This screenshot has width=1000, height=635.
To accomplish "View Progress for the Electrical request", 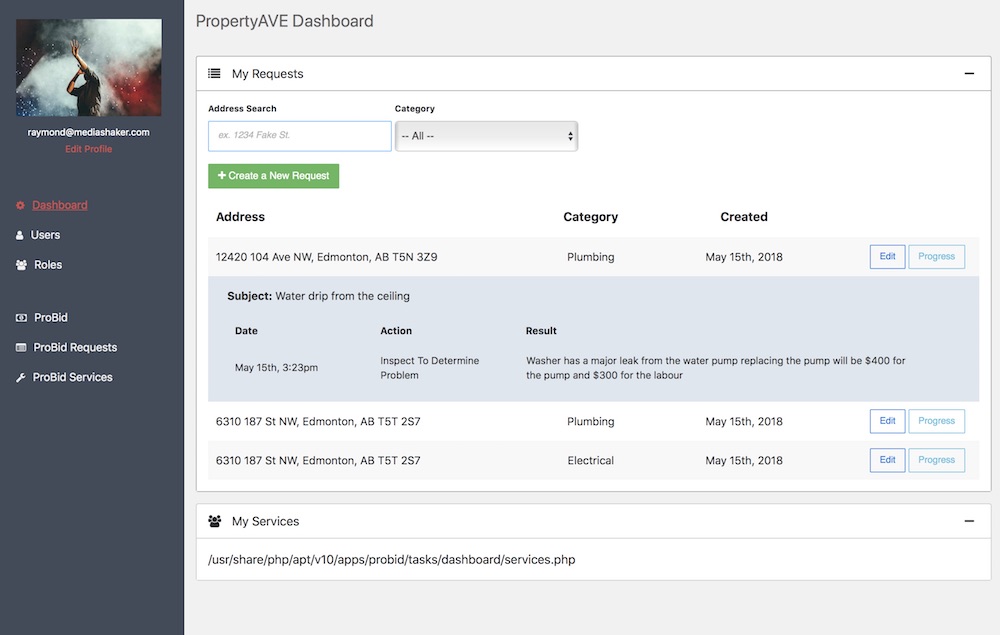I will [x=936, y=460].
